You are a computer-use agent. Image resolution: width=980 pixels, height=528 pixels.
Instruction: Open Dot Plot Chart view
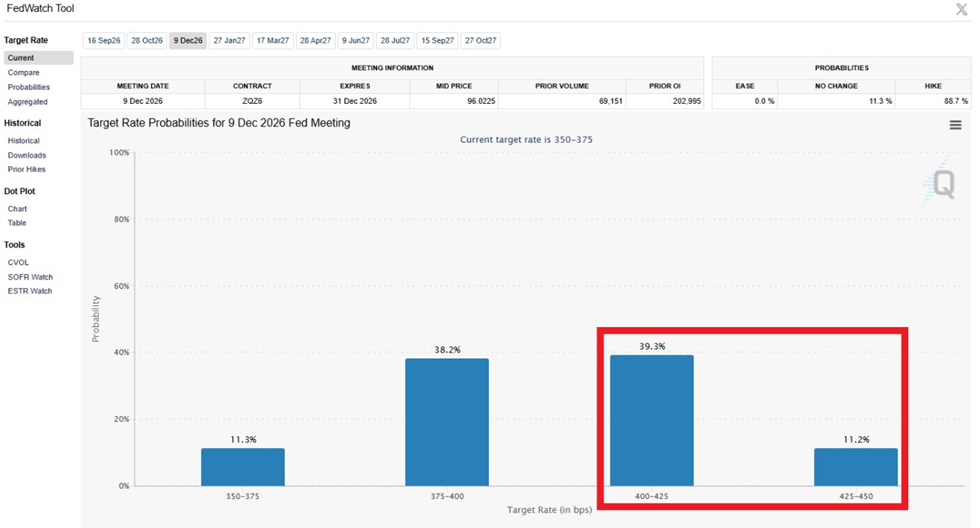click(x=18, y=209)
